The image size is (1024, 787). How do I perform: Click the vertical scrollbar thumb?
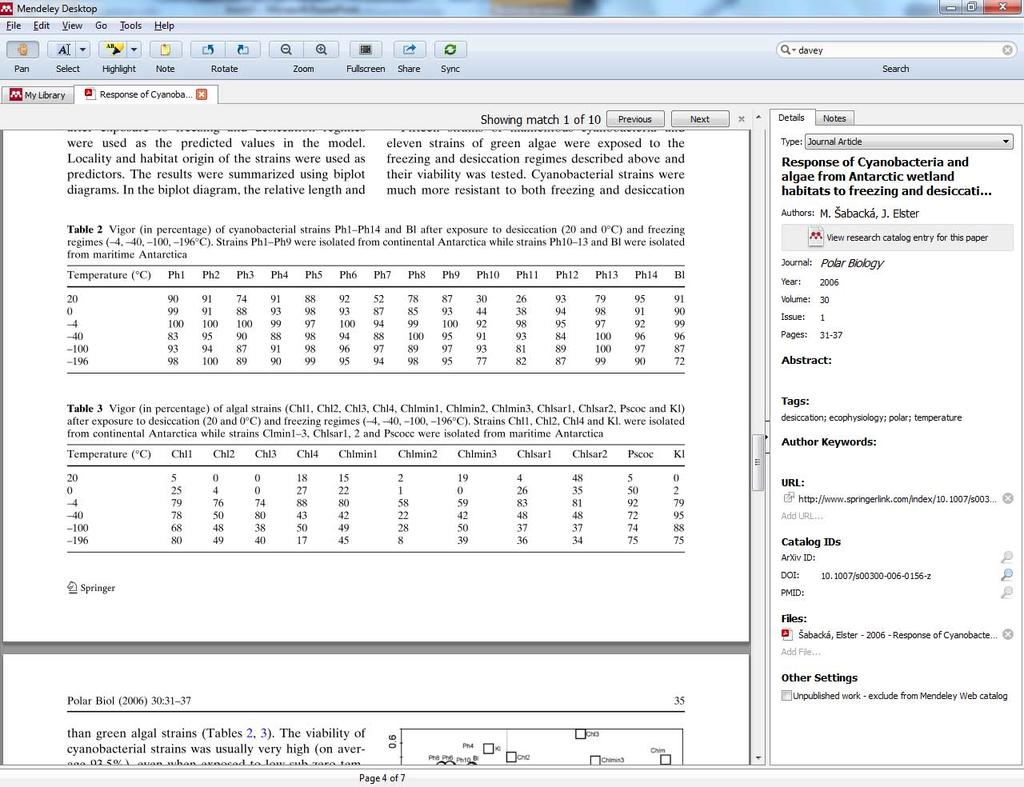(x=758, y=462)
